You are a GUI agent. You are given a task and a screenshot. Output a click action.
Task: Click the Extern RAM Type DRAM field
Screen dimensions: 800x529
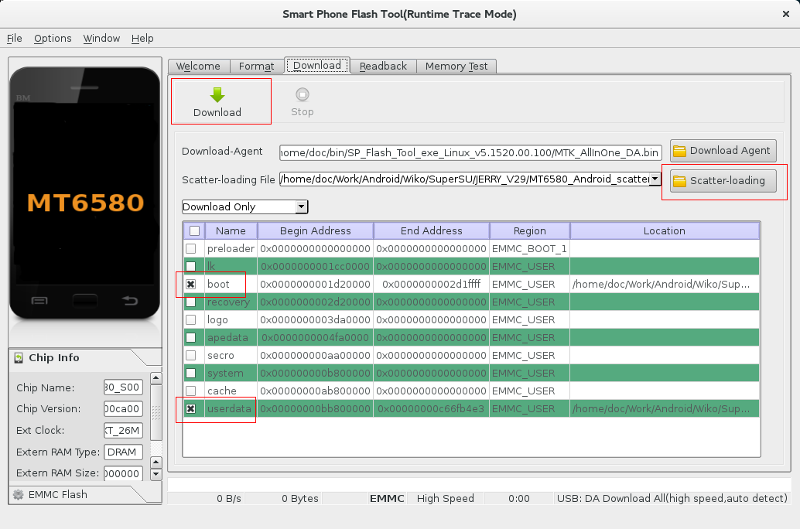tap(123, 452)
